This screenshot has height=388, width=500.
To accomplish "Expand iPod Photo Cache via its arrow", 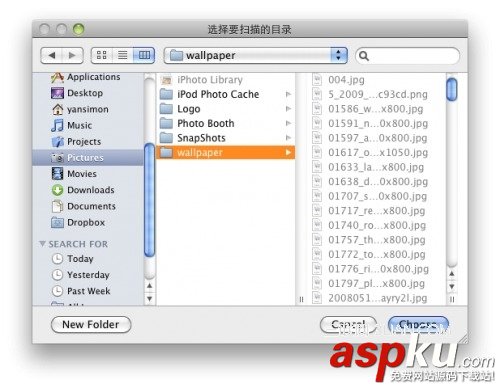I will coord(288,94).
